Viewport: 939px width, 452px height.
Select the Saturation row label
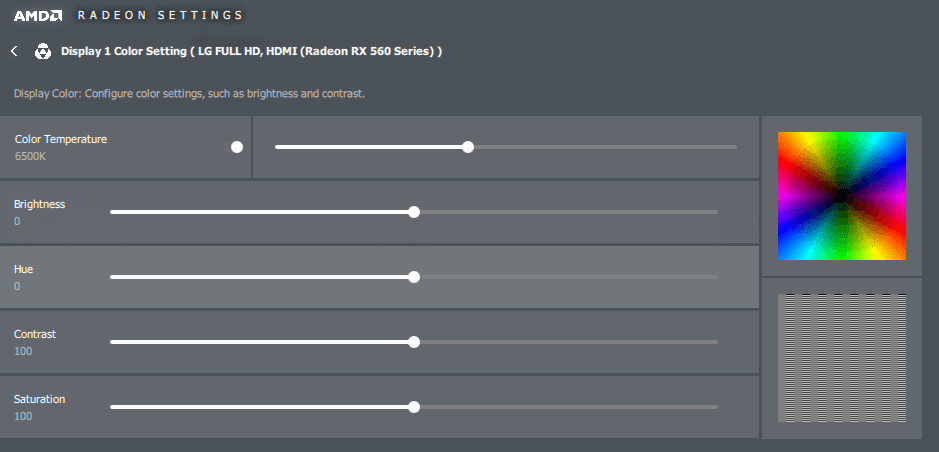(x=40, y=399)
